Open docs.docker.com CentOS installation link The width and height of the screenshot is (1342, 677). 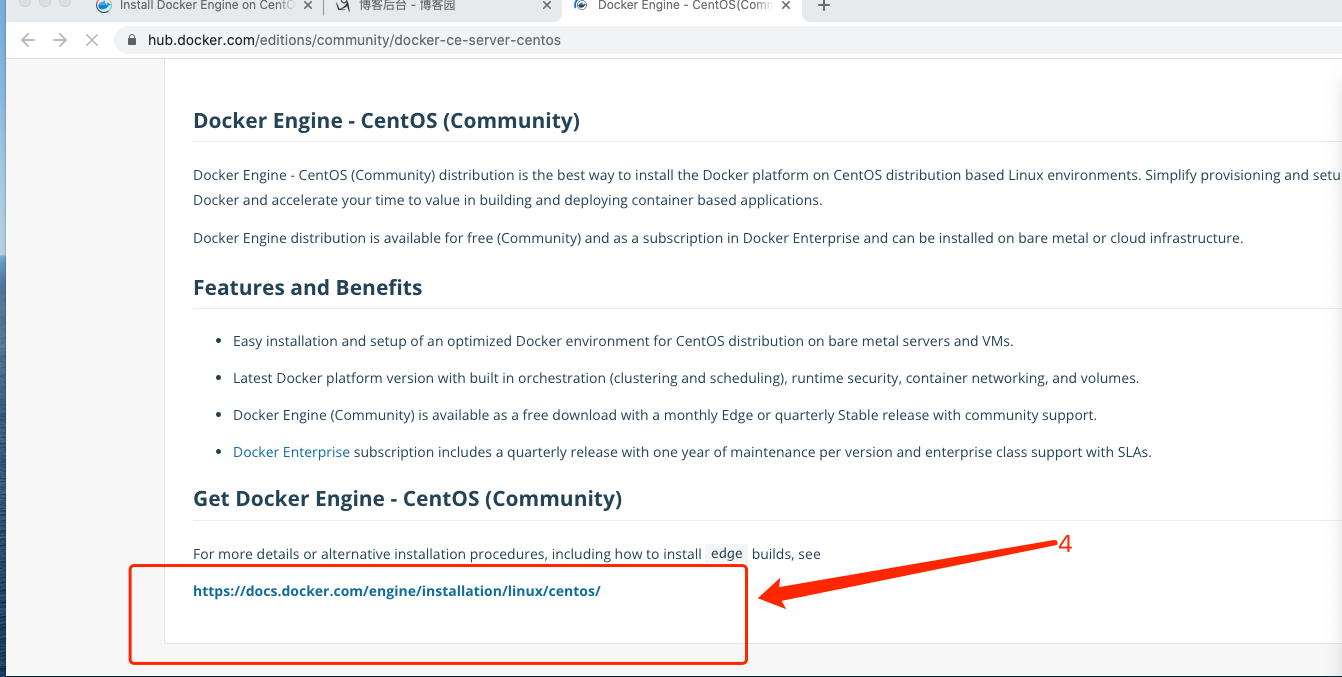[x=397, y=591]
